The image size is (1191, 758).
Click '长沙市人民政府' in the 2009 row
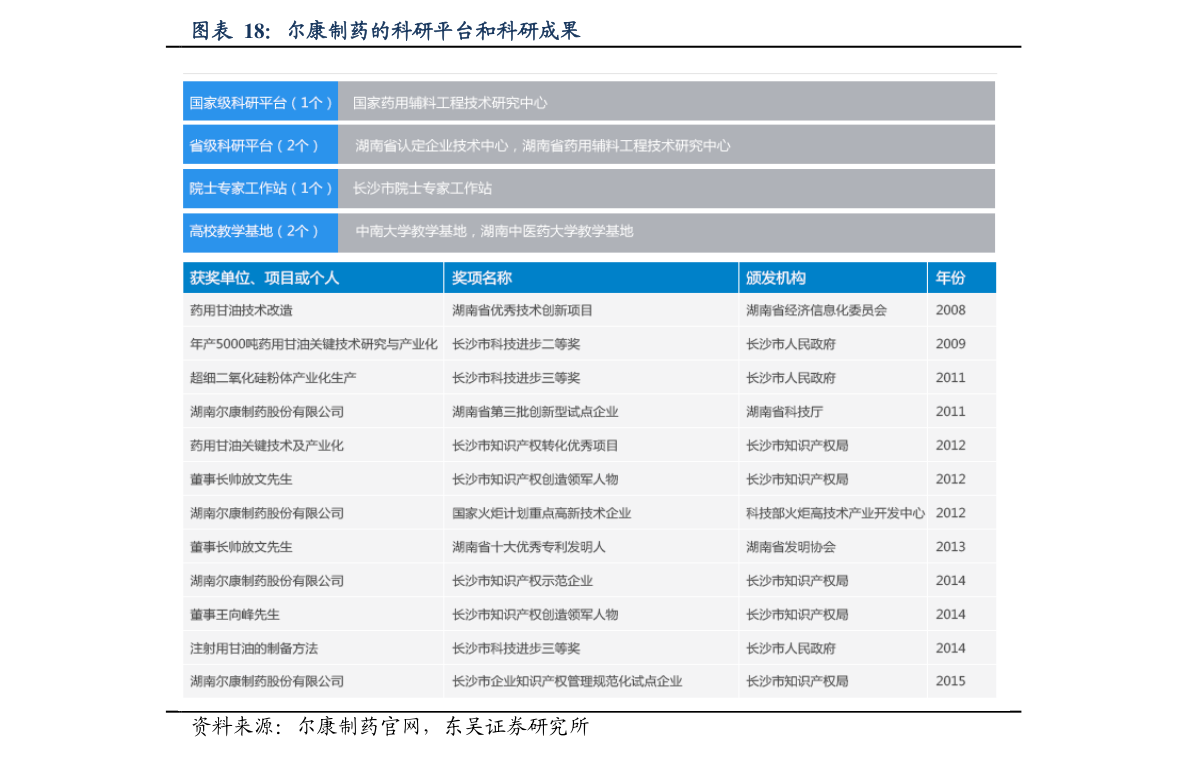[791, 344]
